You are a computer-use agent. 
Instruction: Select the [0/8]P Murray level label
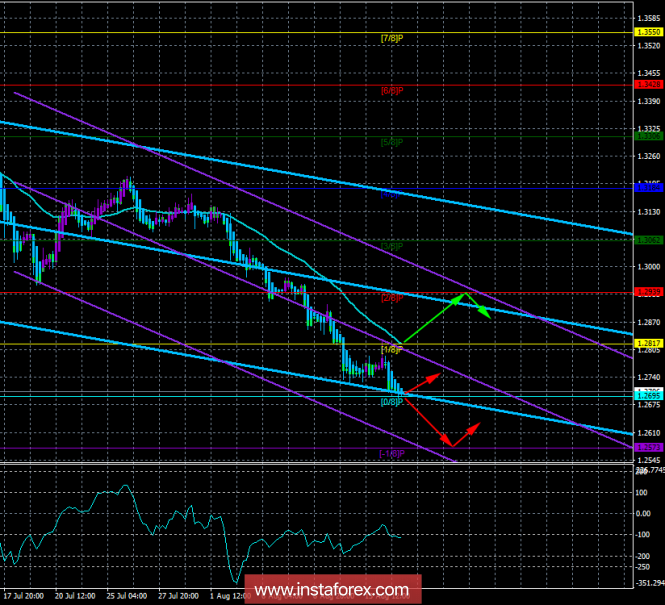[392, 402]
